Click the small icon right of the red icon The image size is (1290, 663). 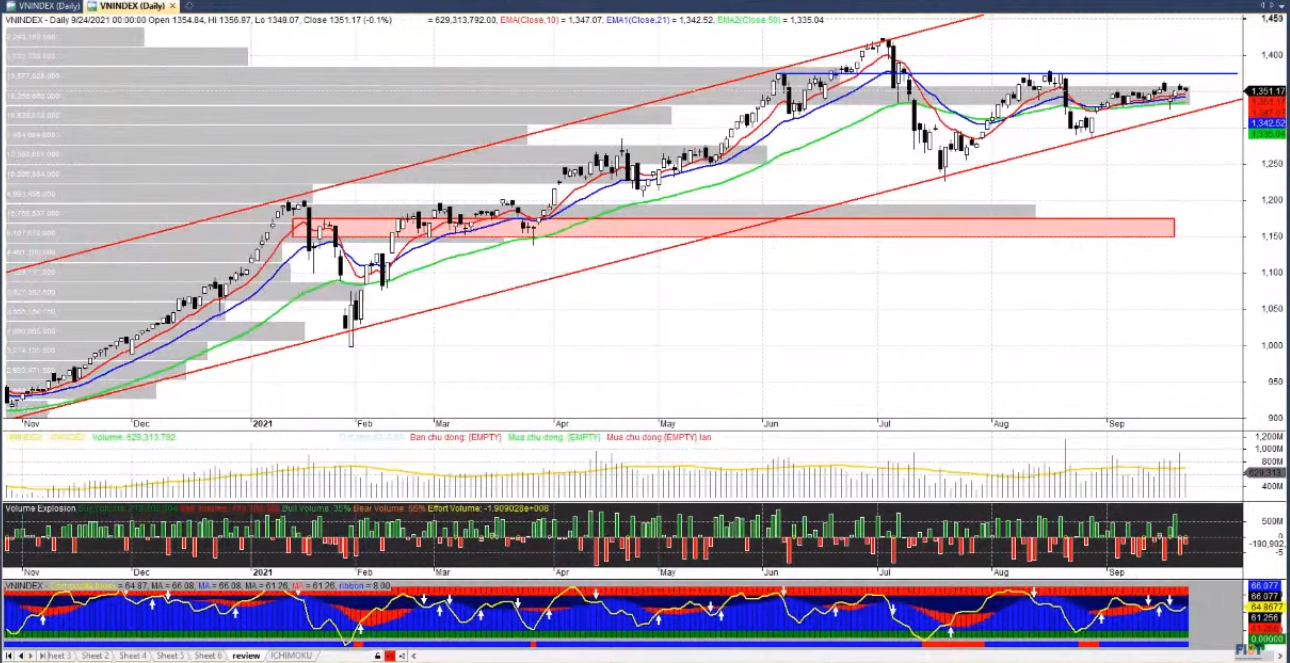pos(401,656)
